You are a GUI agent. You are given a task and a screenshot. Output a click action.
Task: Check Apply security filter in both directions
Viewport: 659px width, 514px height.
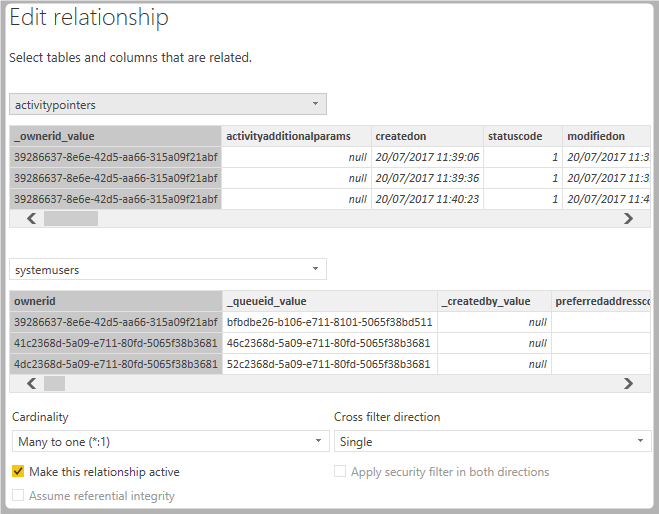click(341, 472)
